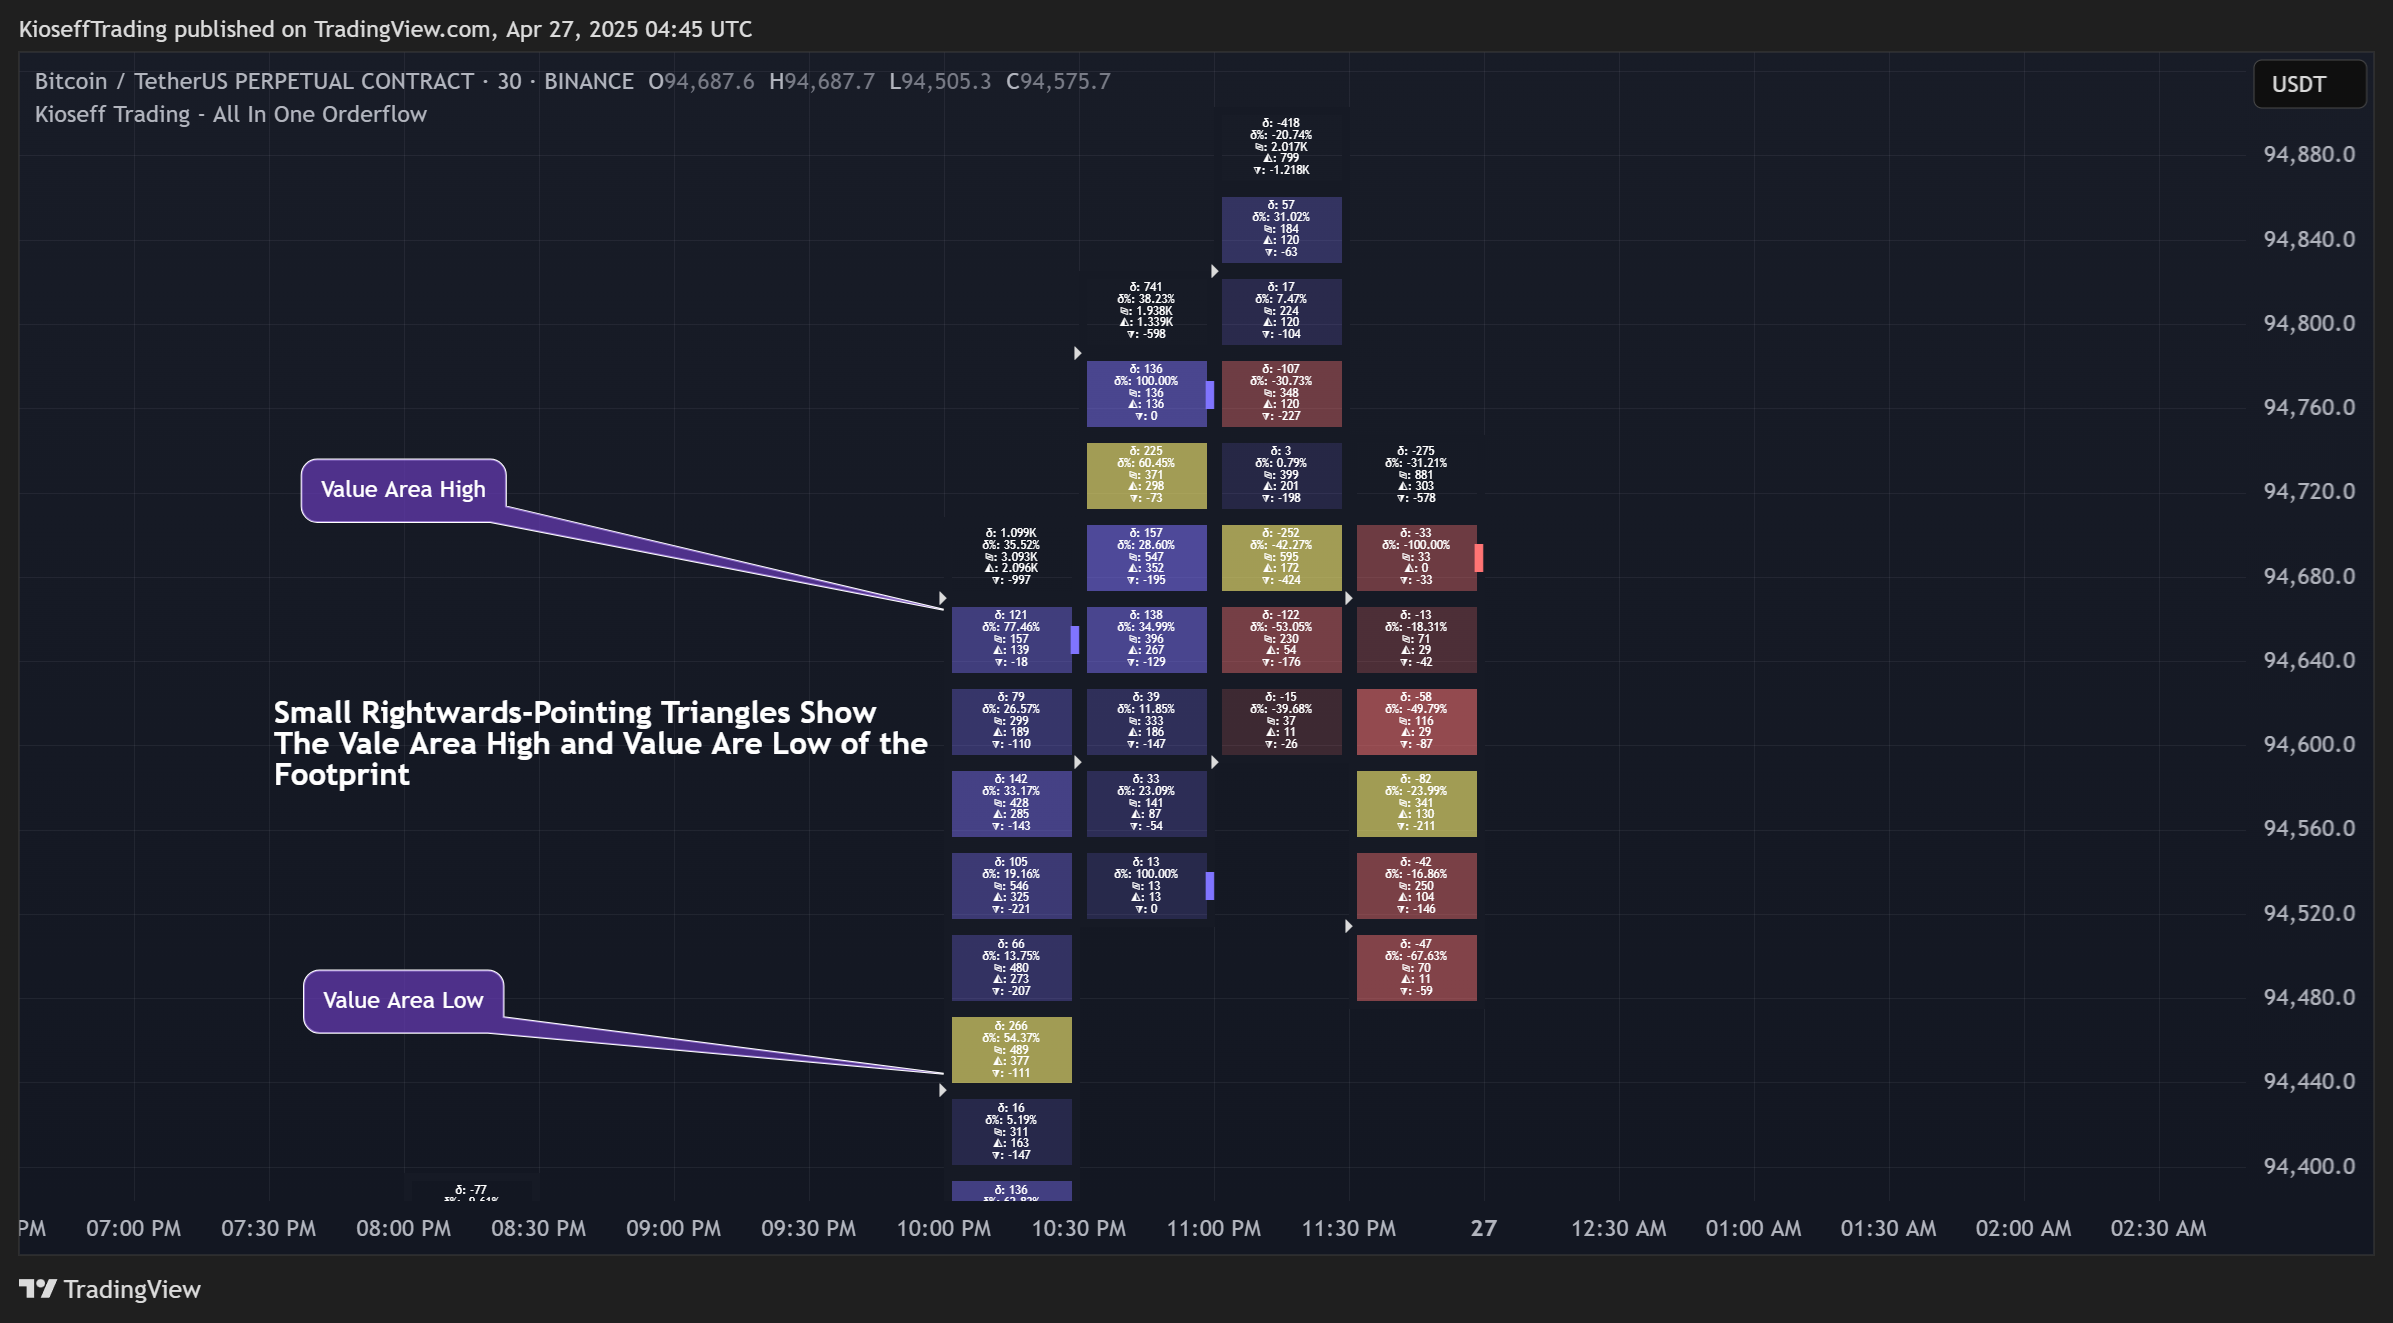The width and height of the screenshot is (2393, 1323).
Task: Select the δ: -15 footprint cell
Action: 1281,722
